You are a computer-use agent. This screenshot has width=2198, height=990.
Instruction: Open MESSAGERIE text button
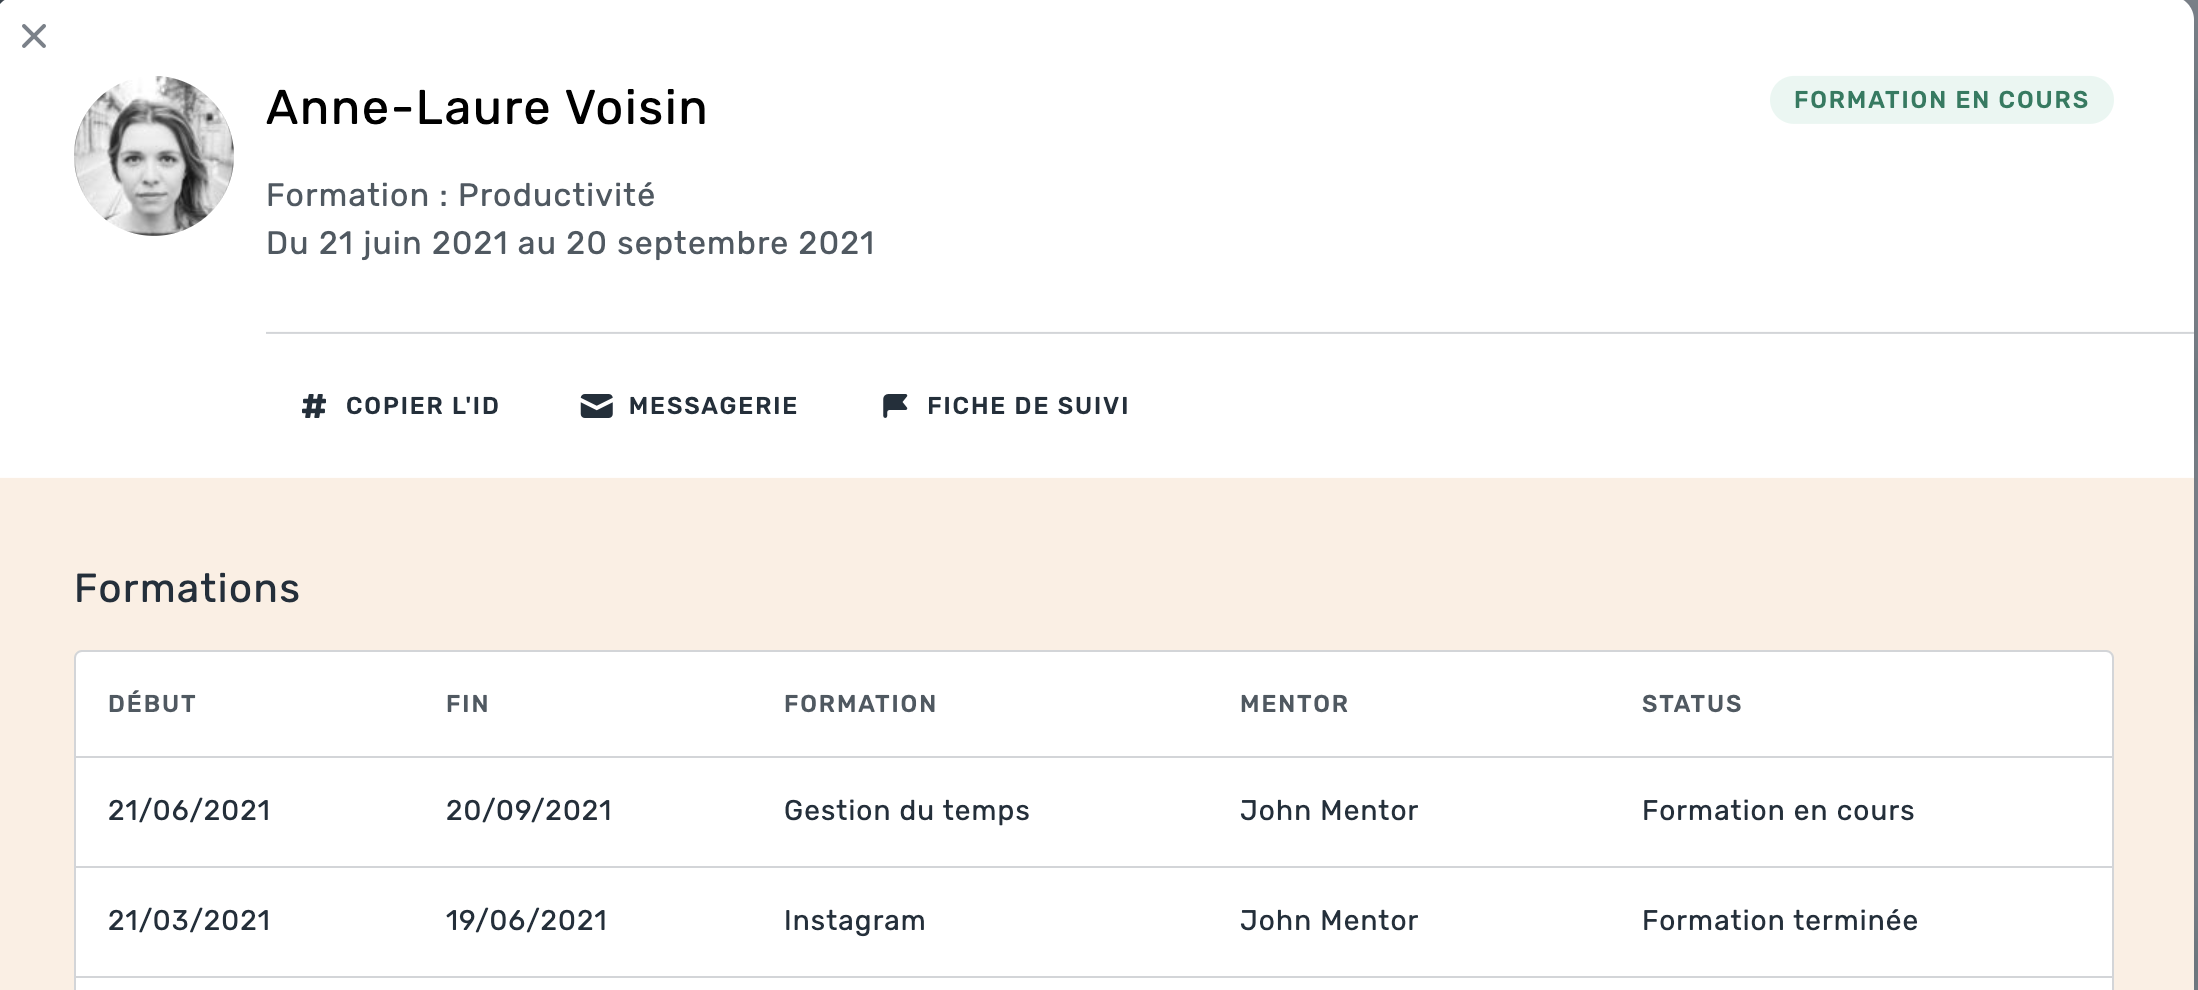pyautogui.click(x=713, y=406)
